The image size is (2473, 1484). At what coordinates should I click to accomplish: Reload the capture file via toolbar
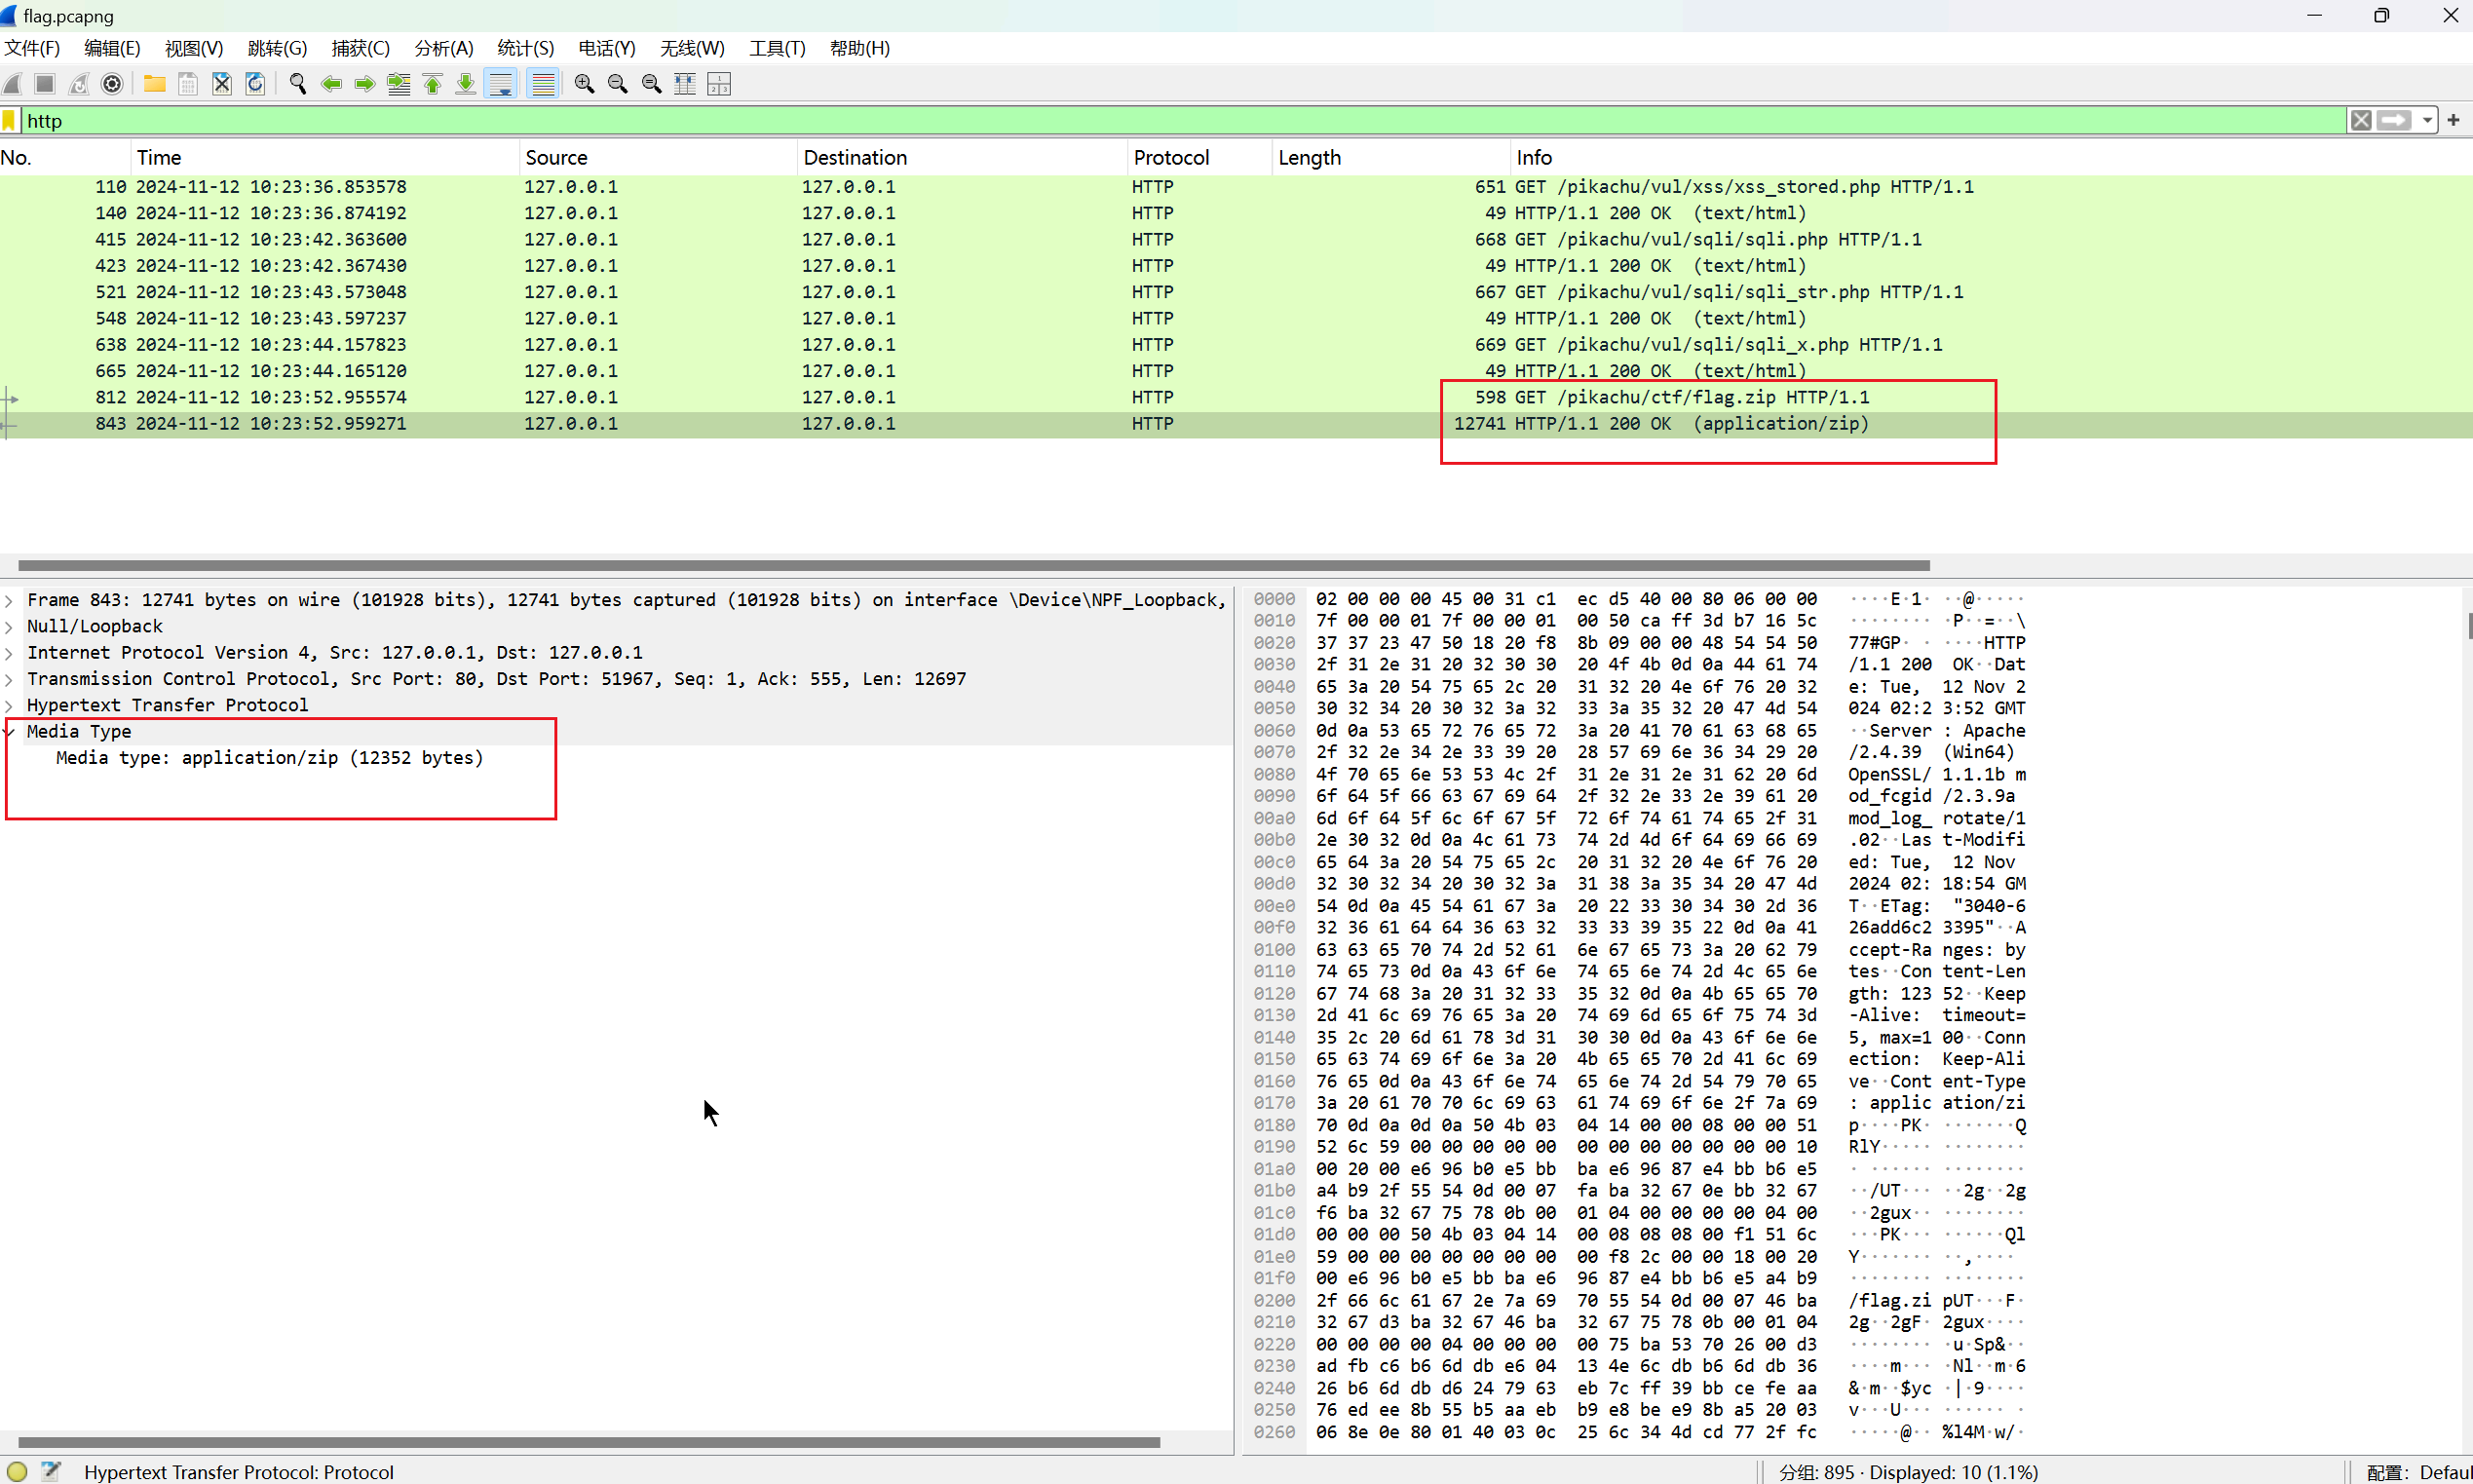[x=256, y=84]
